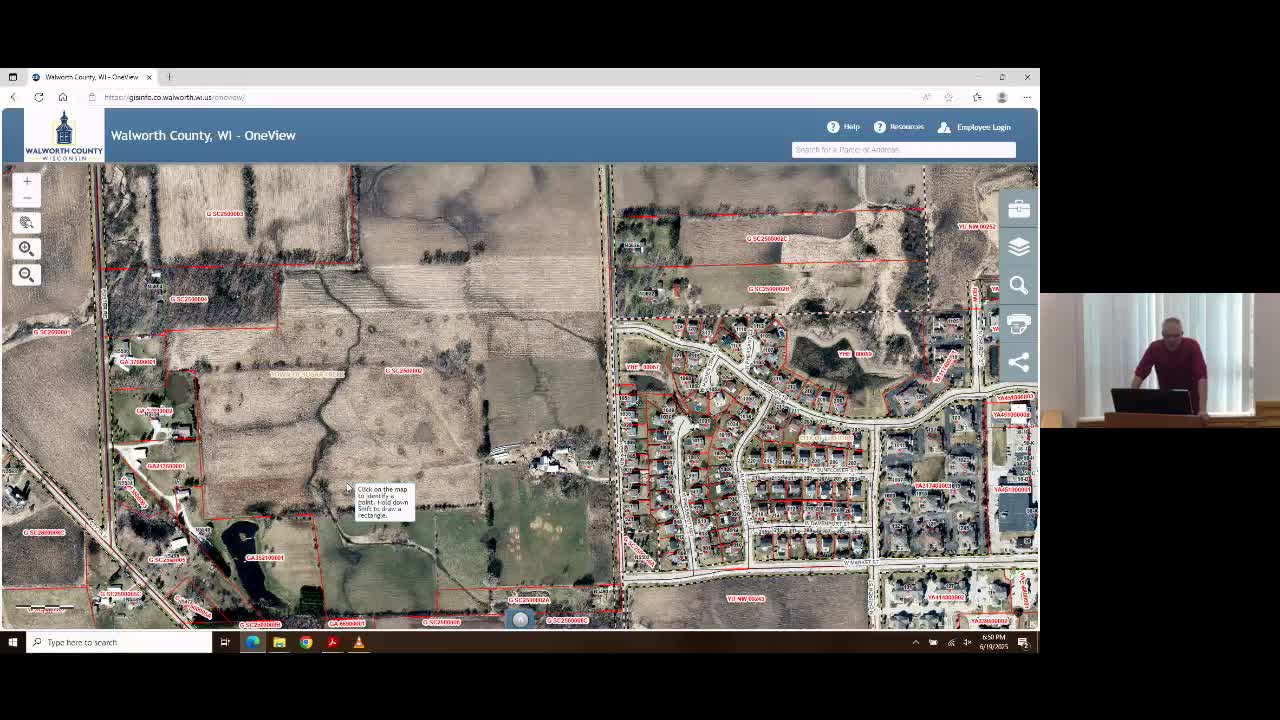
Task: Open Task View on the taskbar
Action: [225, 642]
